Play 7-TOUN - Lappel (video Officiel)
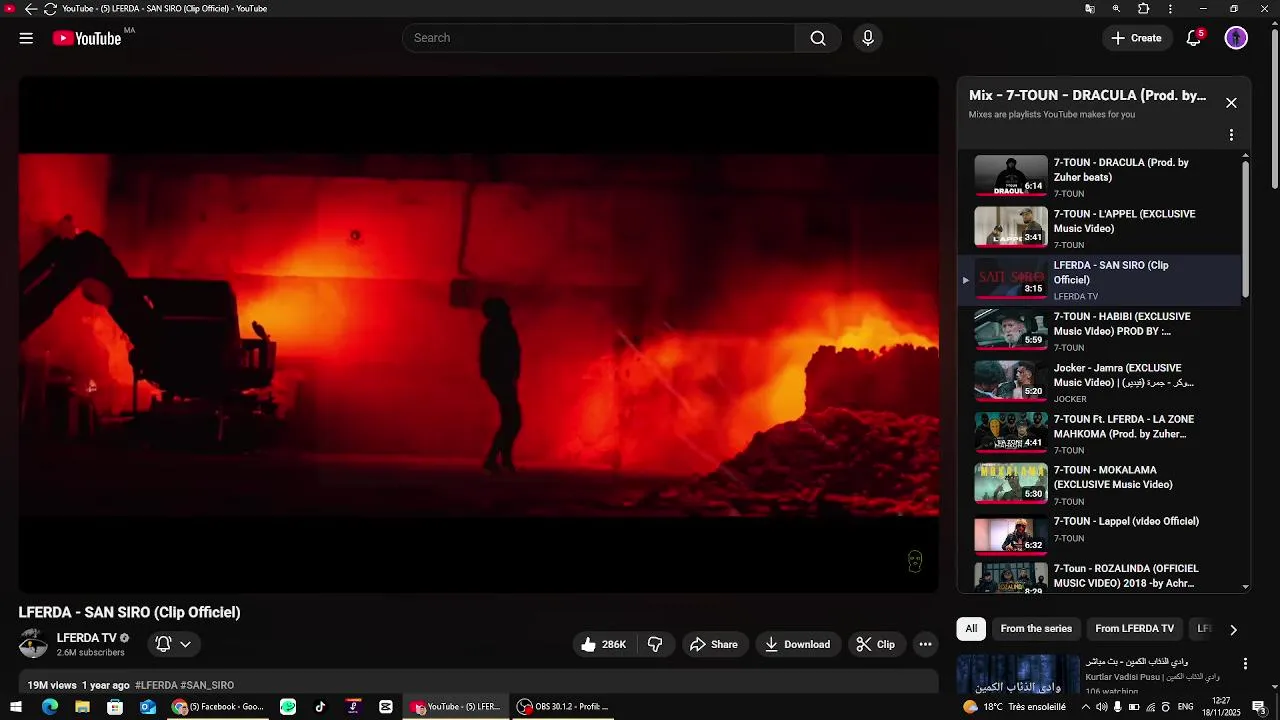 pyautogui.click(x=1098, y=536)
